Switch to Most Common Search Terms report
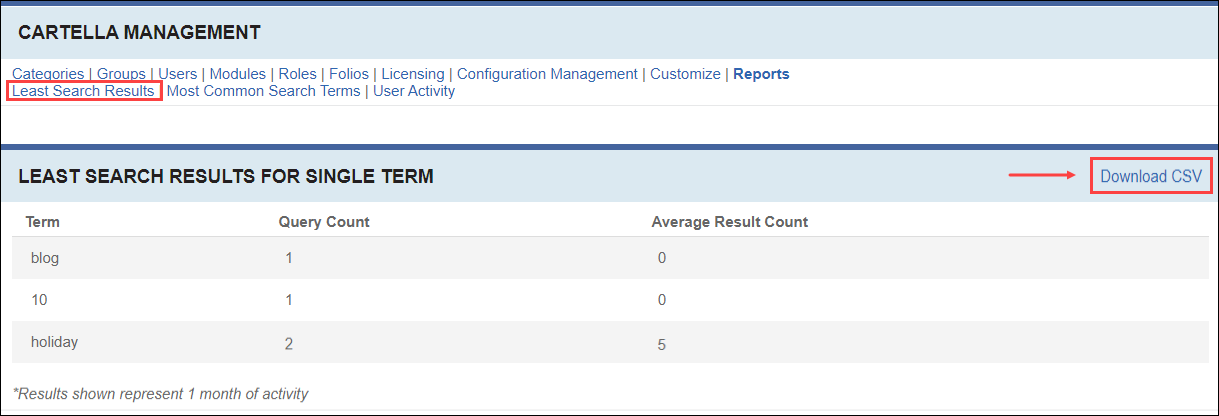Image resolution: width=1219 pixels, height=416 pixels. 263,91
